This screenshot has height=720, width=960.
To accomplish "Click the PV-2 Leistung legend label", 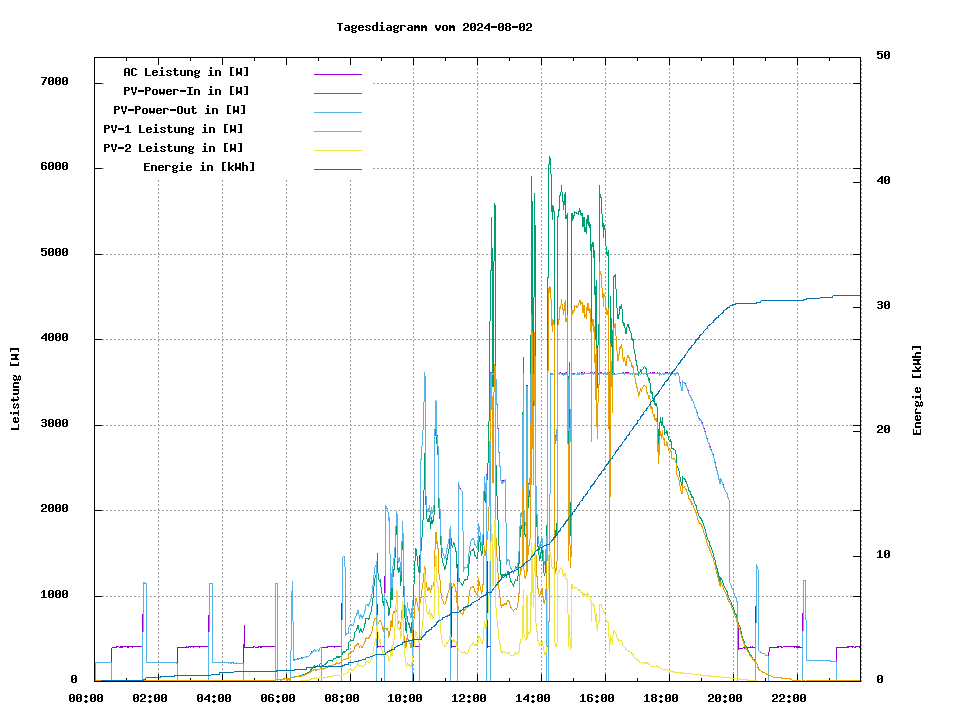I will coord(173,148).
